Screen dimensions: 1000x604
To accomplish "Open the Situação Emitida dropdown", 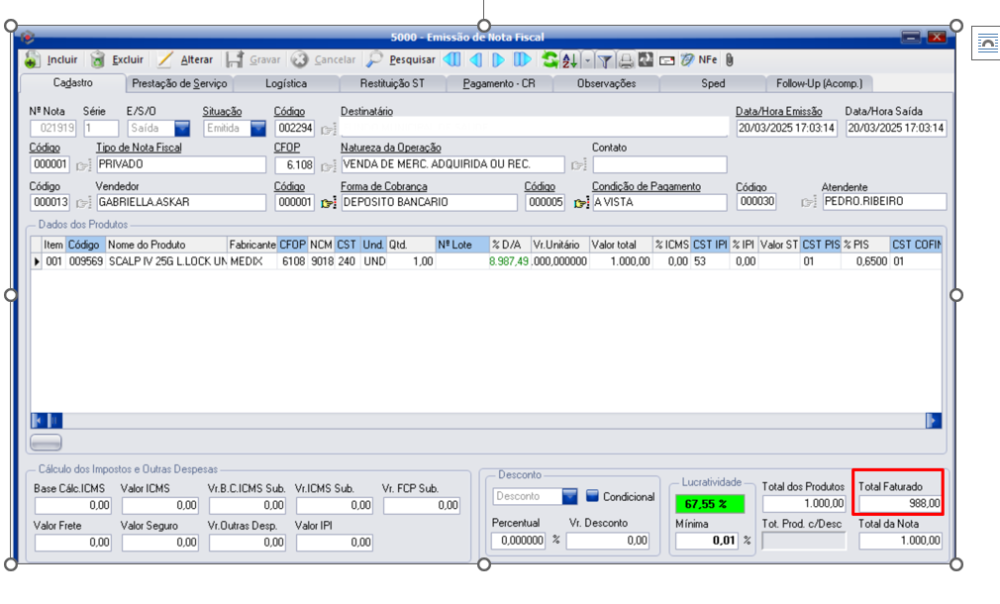I will [x=258, y=128].
